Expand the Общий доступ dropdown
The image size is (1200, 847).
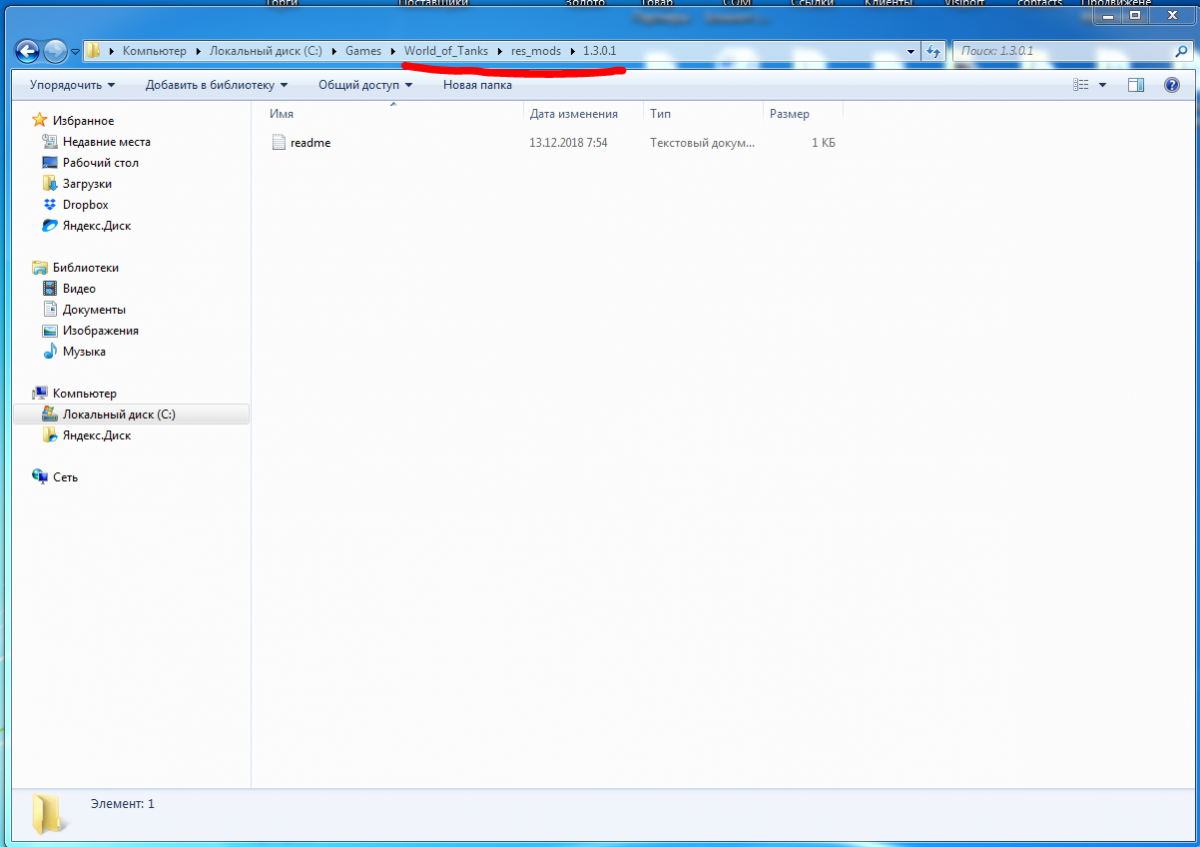click(365, 85)
